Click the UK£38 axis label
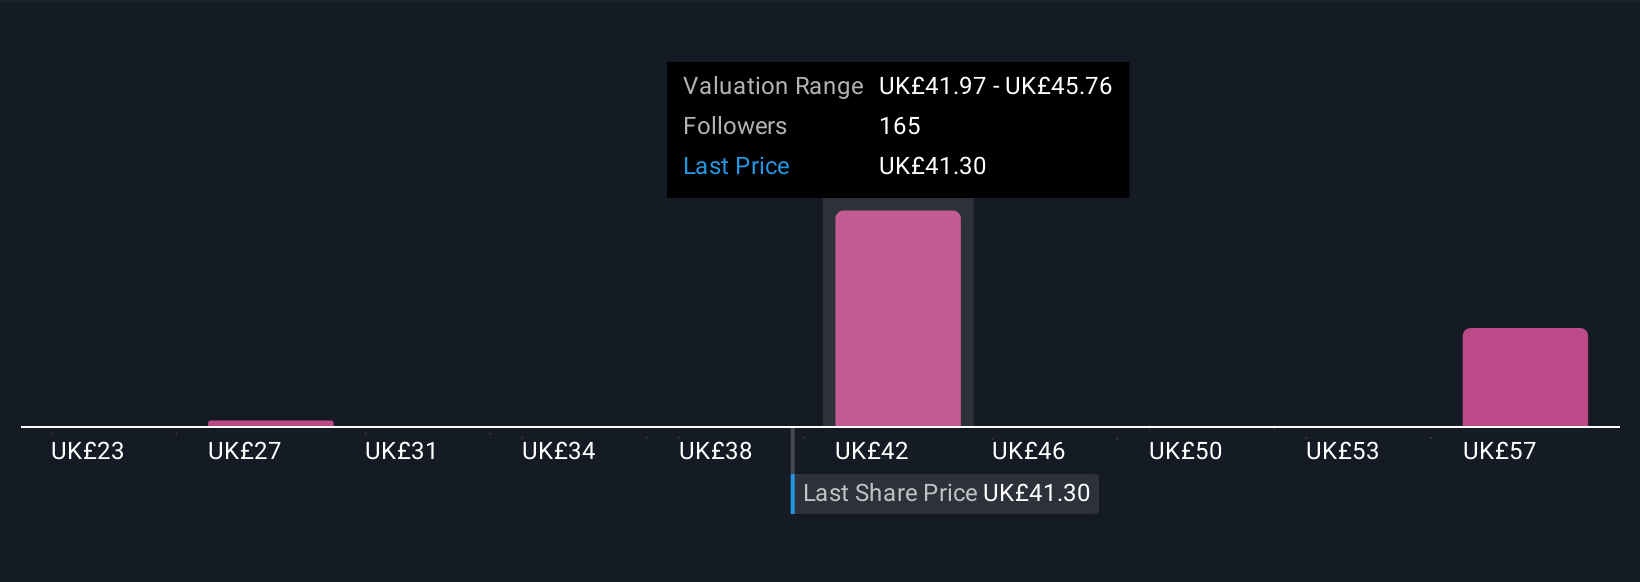1640x582 pixels. (715, 451)
